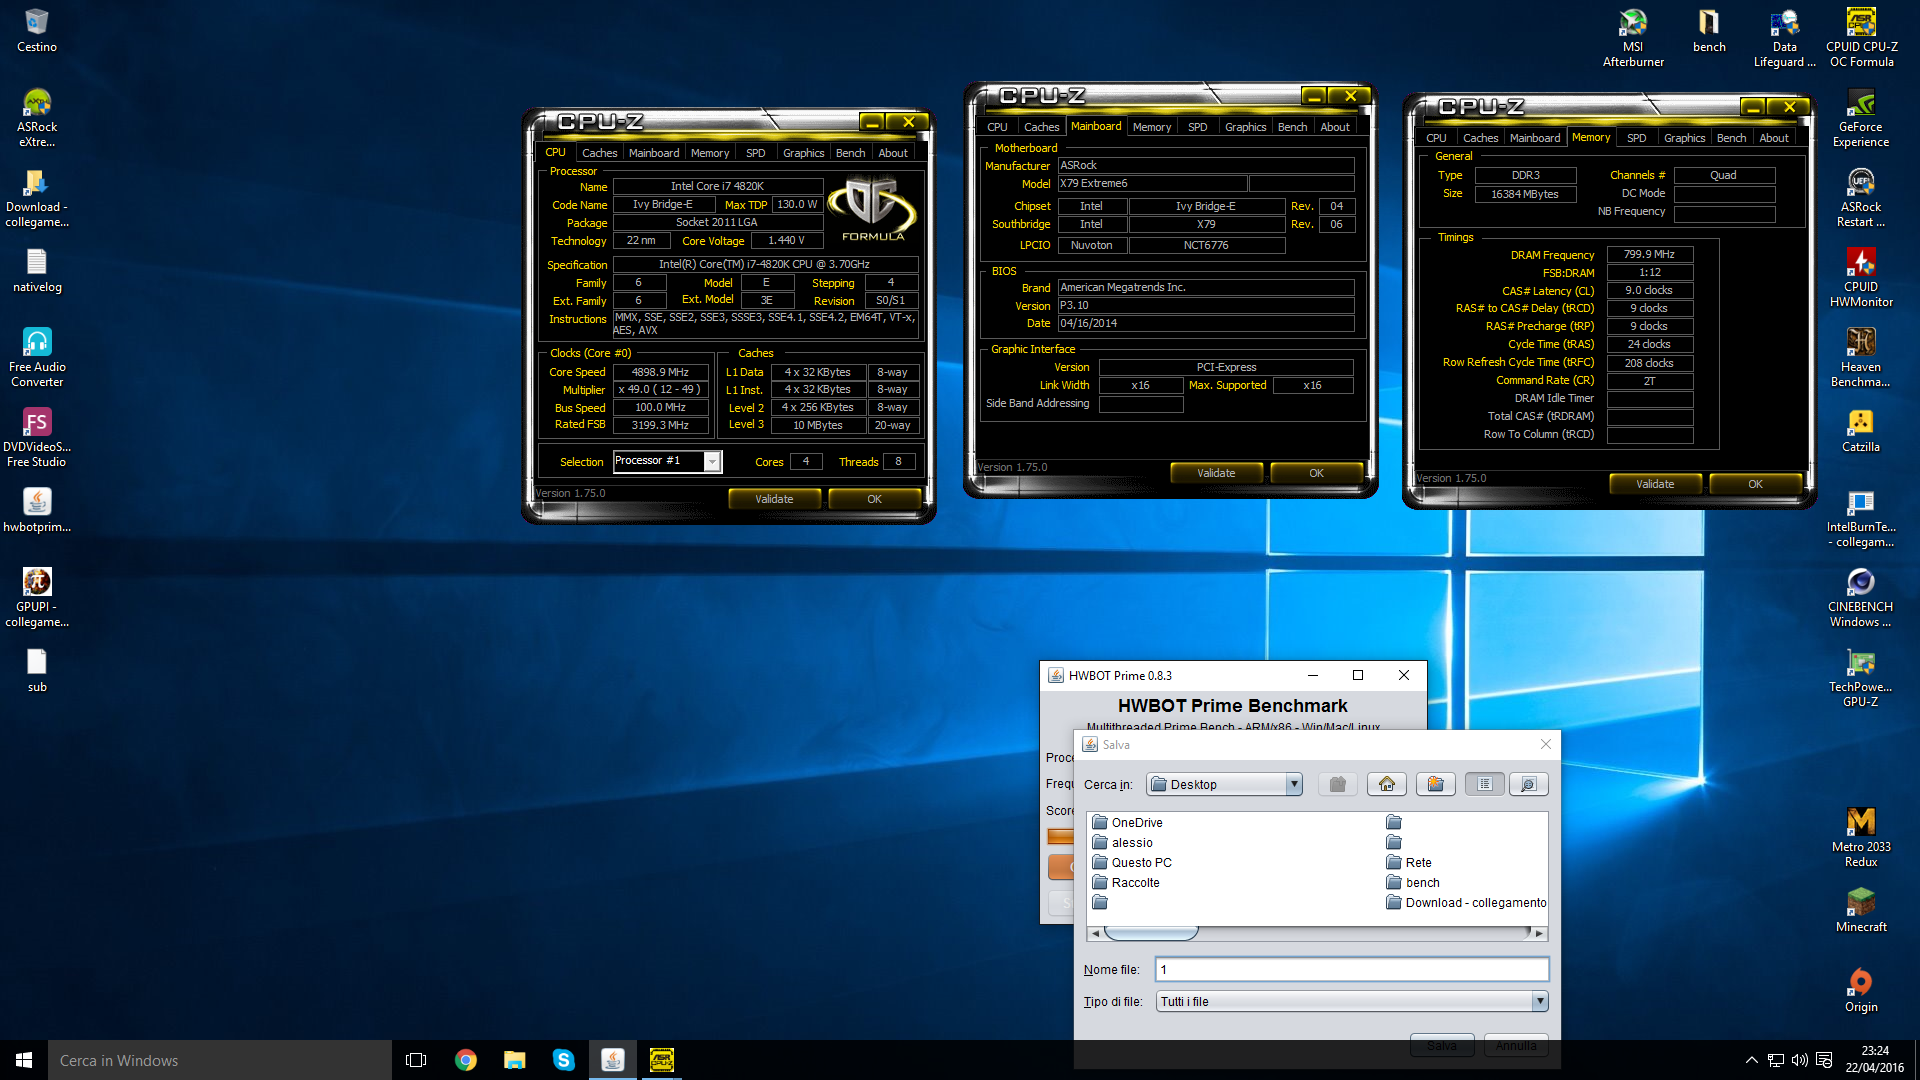
Task: Switch to CPU tab in CPU-Z Memory window
Action: (1436, 138)
